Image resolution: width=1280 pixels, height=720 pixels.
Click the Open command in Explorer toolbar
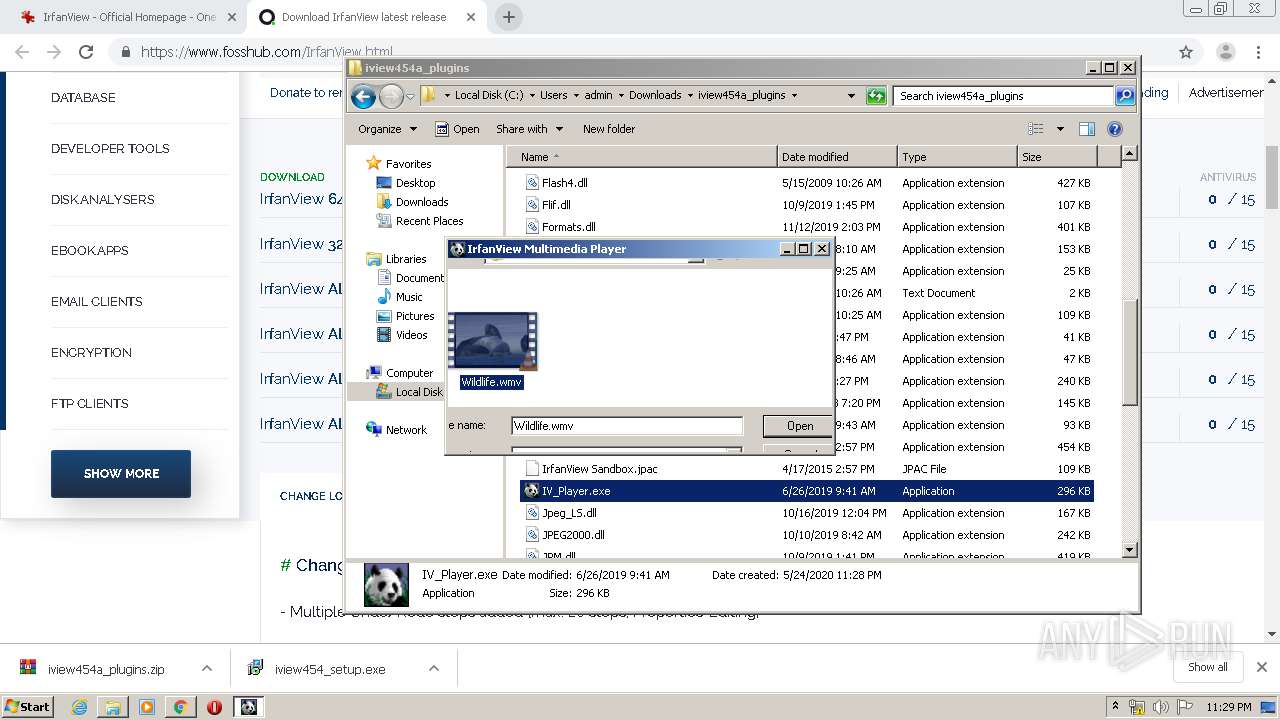pyautogui.click(x=457, y=129)
